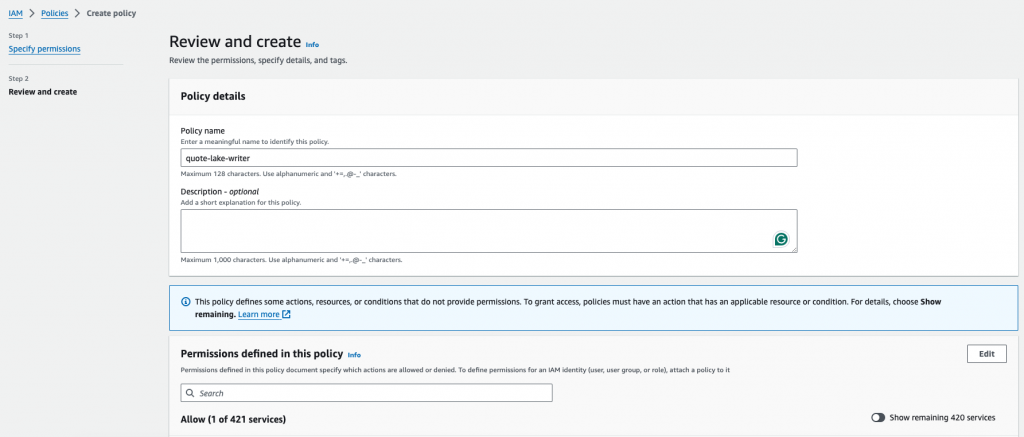Click the Create policy breadcrumb text
Screen dimensions: 1024x437
pos(111,13)
